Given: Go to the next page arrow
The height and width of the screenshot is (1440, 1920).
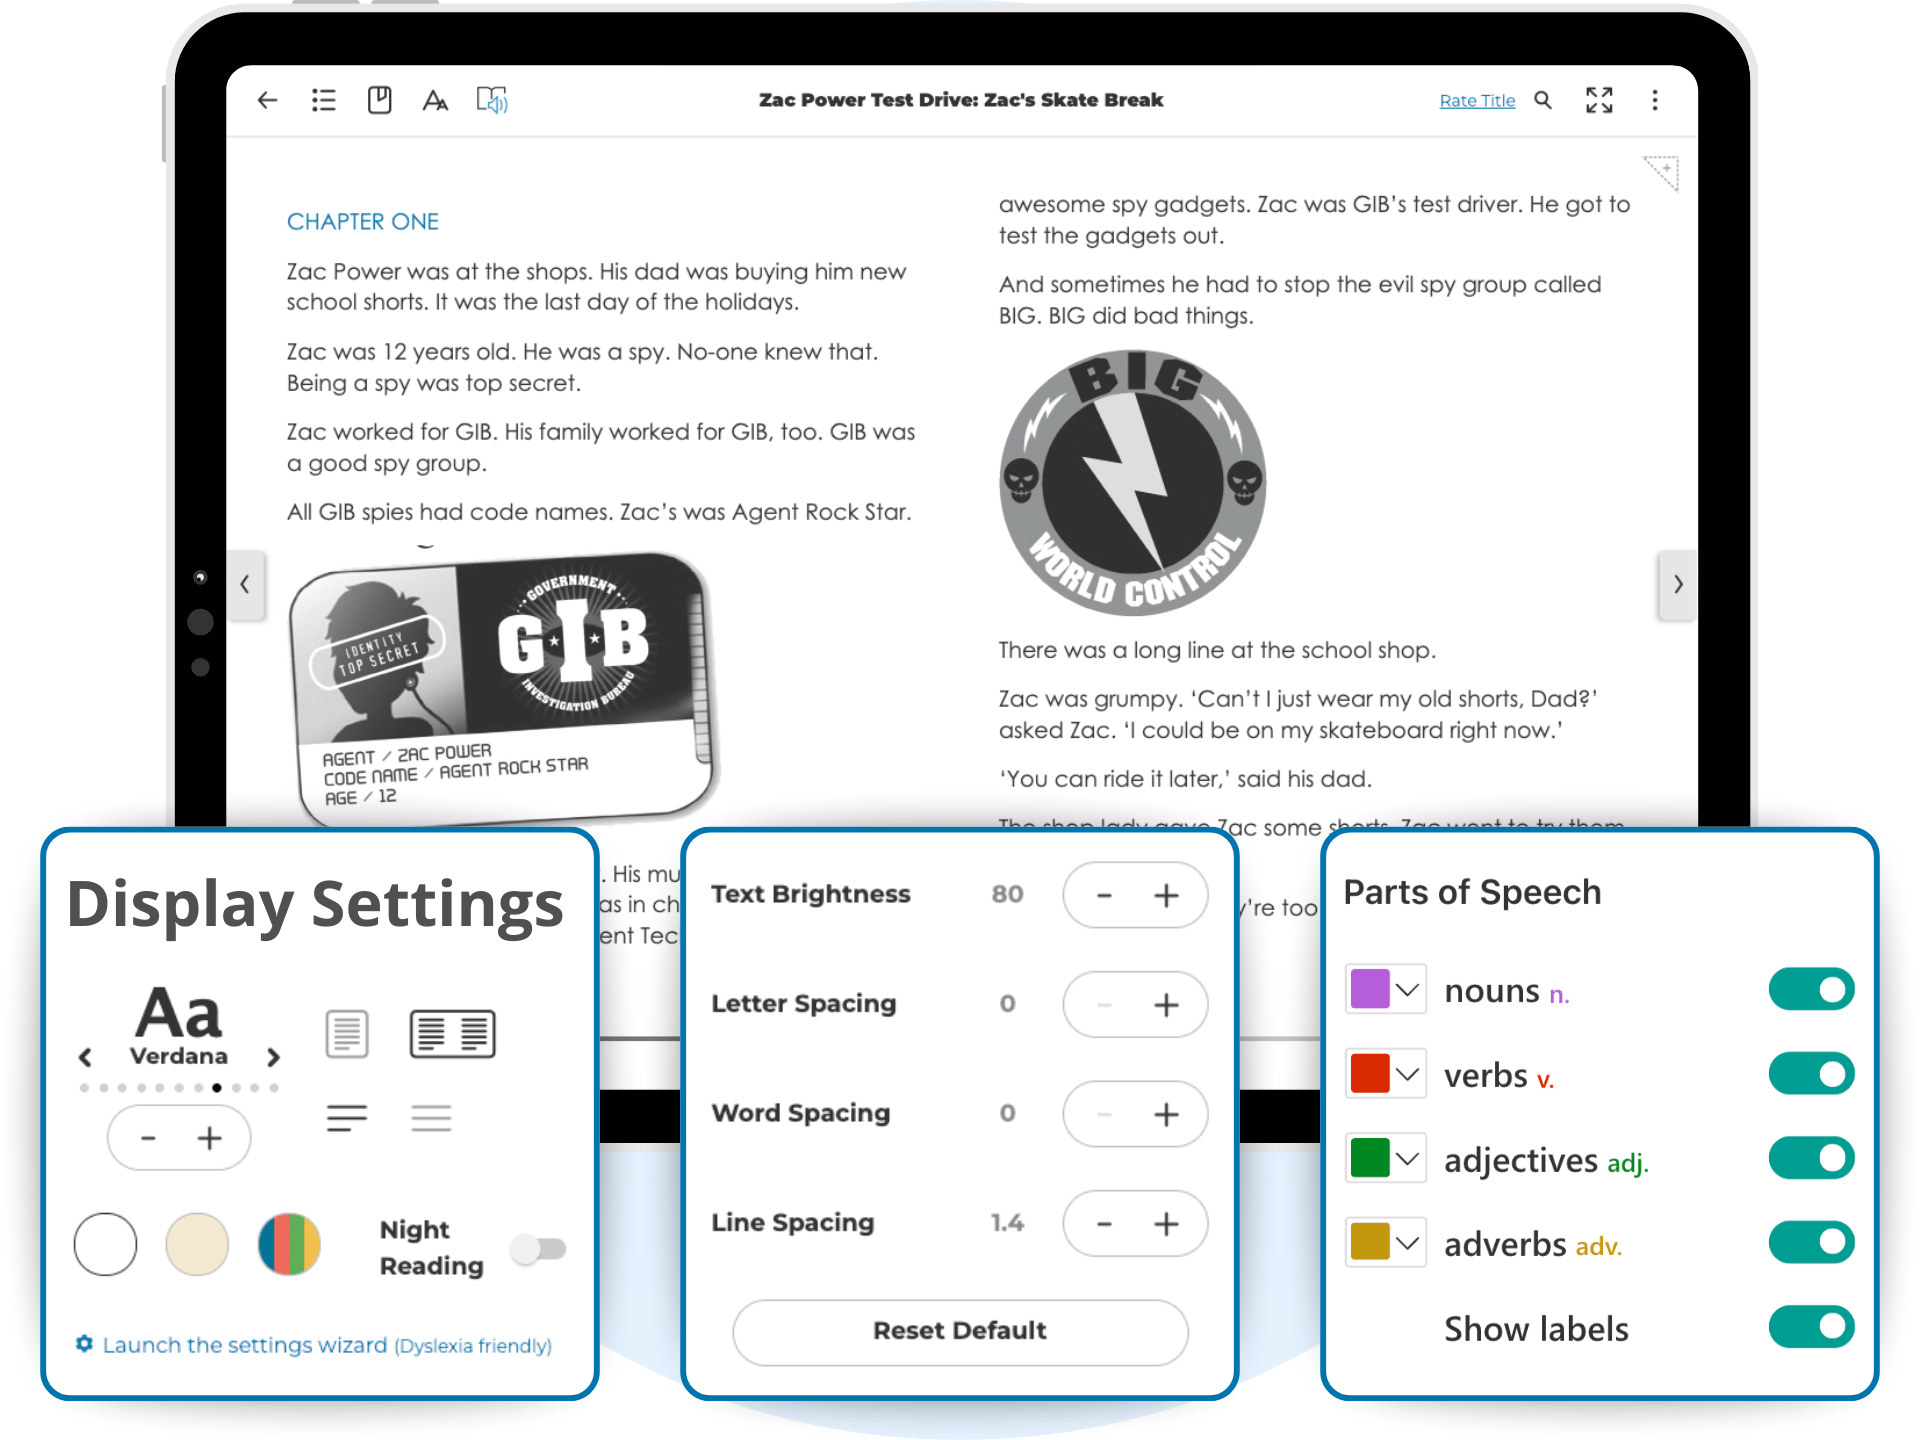Looking at the screenshot, I should coord(1677,584).
